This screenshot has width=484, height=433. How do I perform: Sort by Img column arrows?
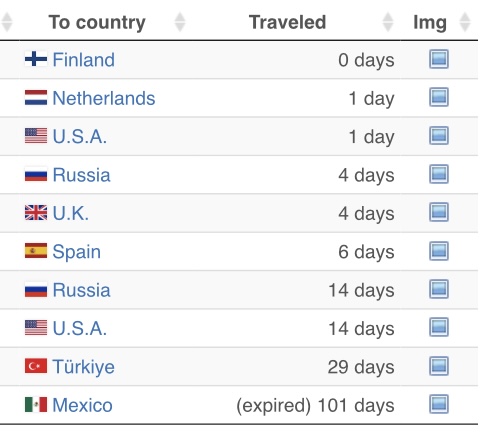tap(465, 22)
